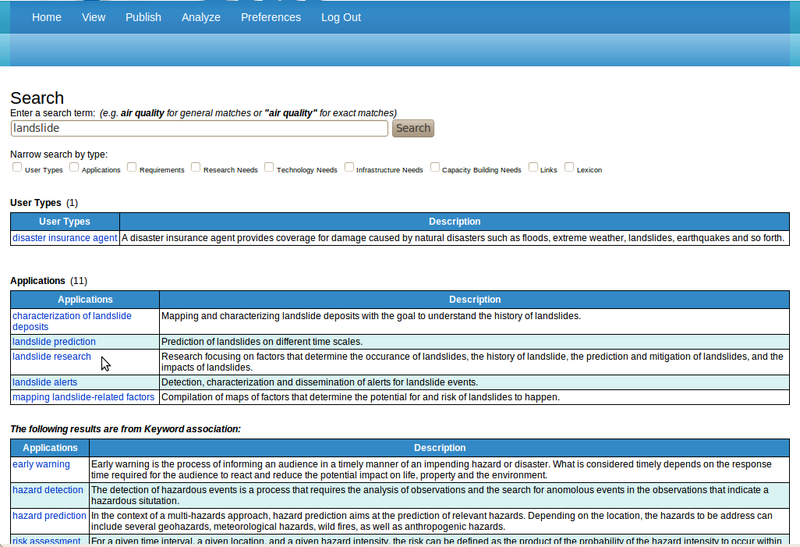
Task: Click the early warning link
Action: pyautogui.click(x=41, y=464)
